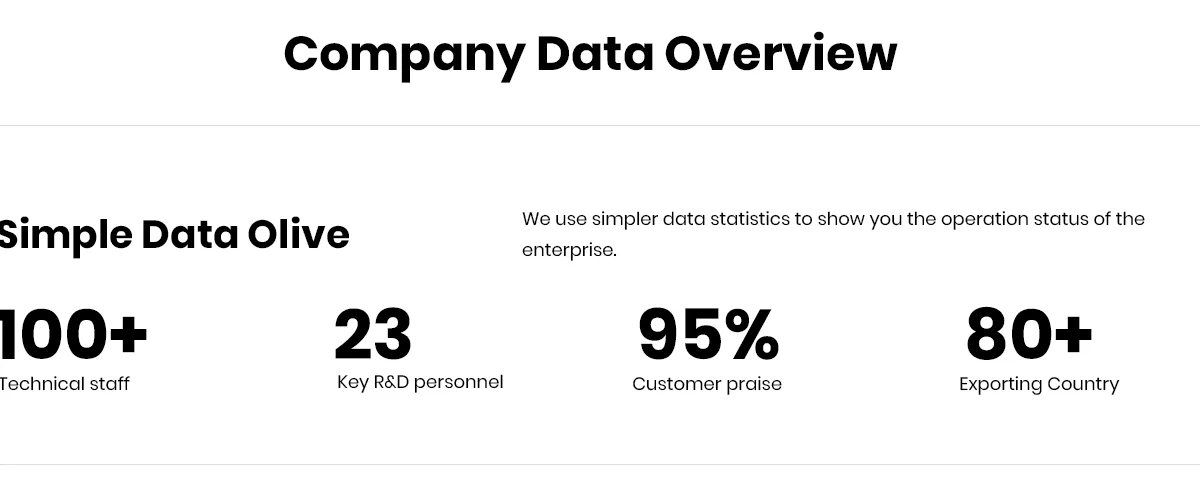Click the "100" technical staff number
Viewport: 1200px width, 492px height.
(52, 334)
